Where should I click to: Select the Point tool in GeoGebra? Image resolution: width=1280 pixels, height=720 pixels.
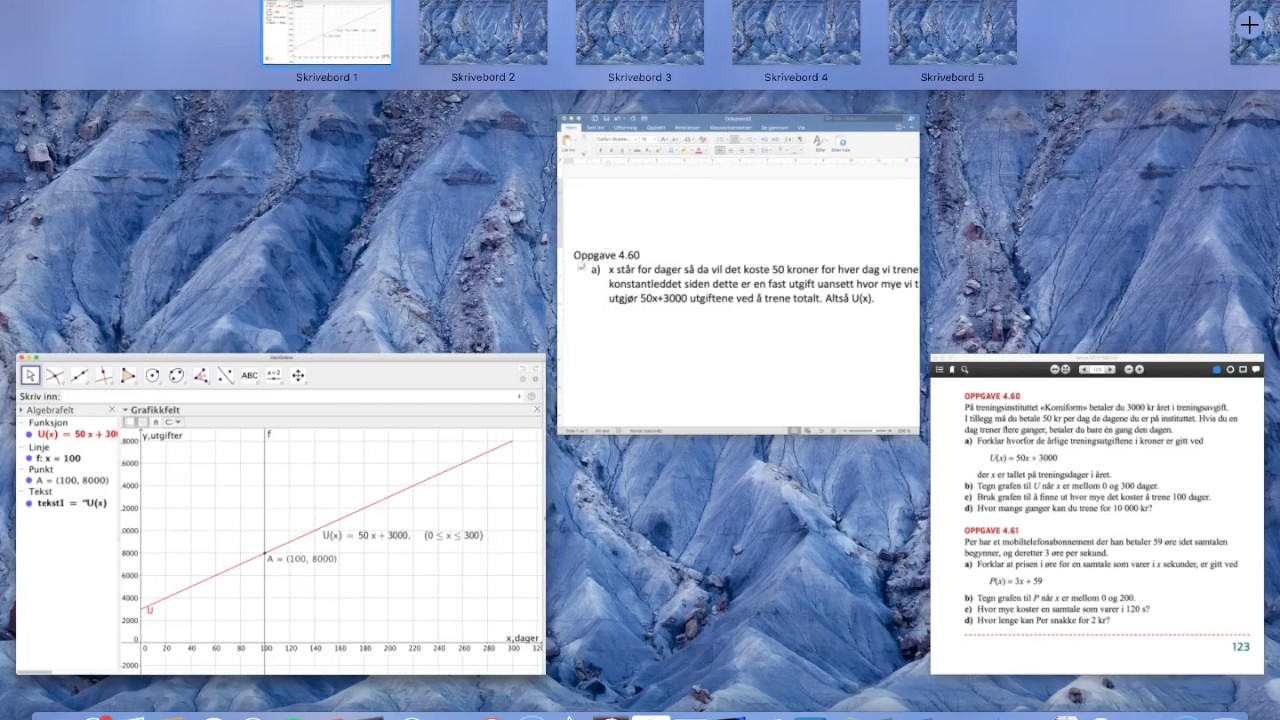point(54,376)
